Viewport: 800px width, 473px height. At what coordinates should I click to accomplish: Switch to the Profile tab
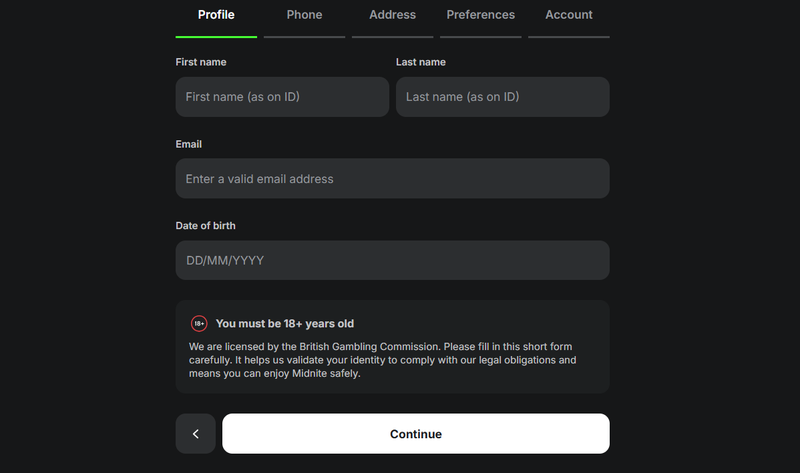click(216, 15)
